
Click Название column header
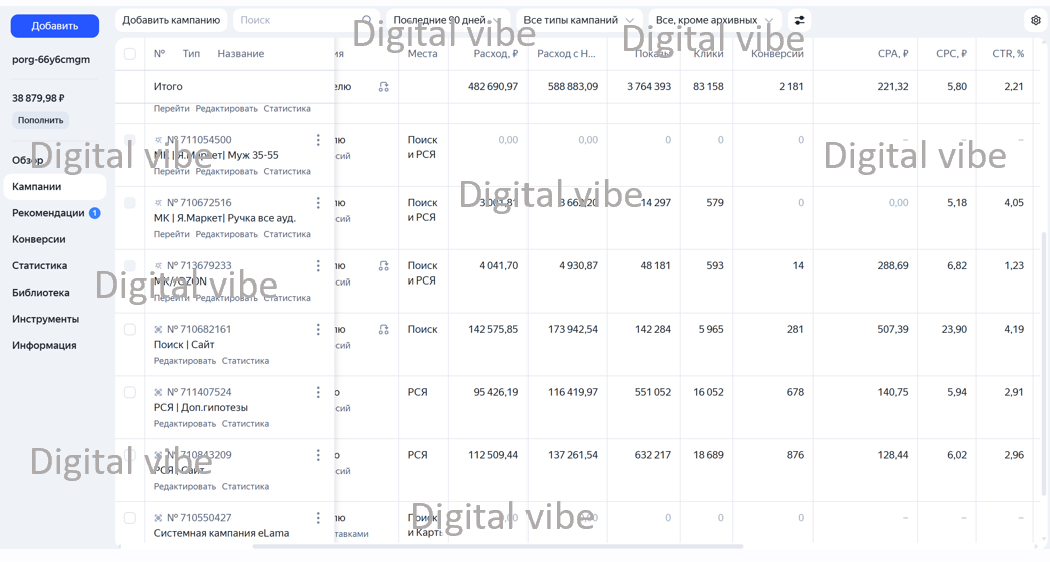click(240, 54)
